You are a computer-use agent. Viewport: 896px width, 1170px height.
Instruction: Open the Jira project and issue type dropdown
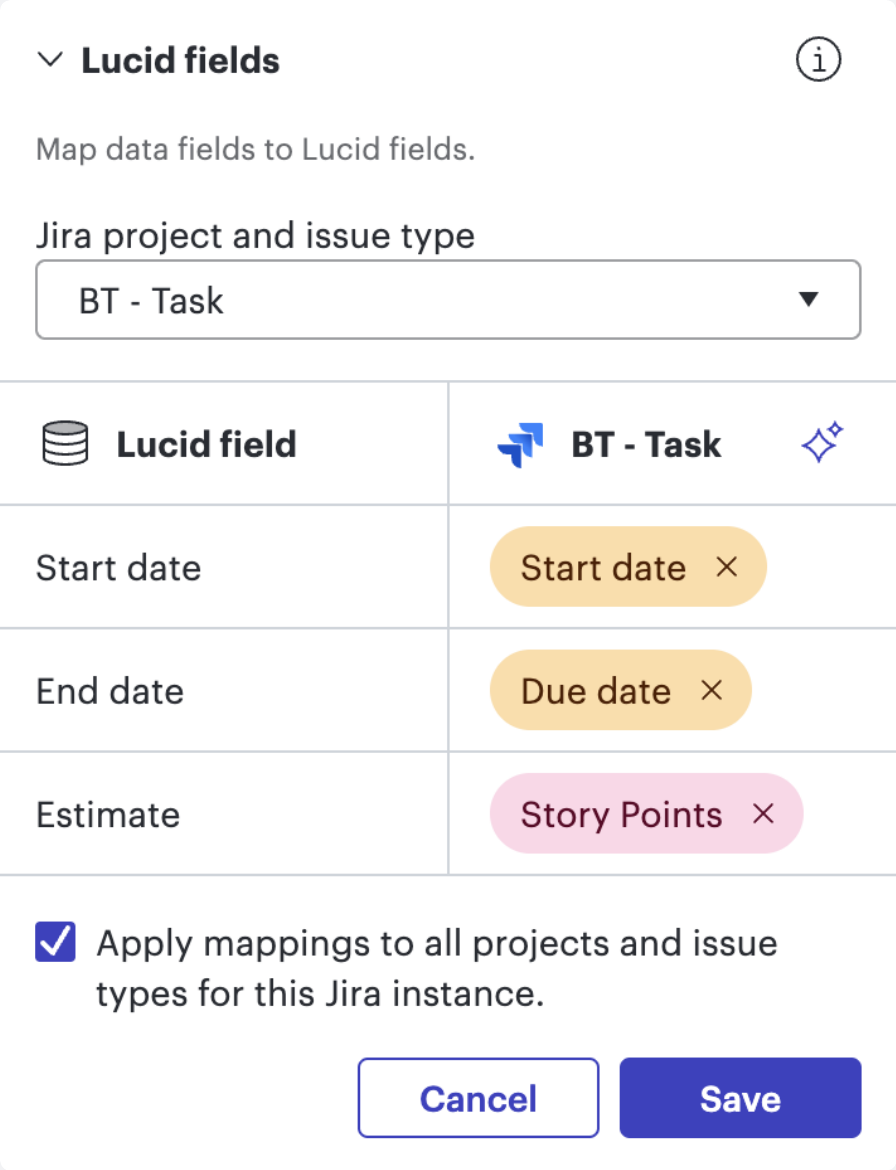point(447,300)
